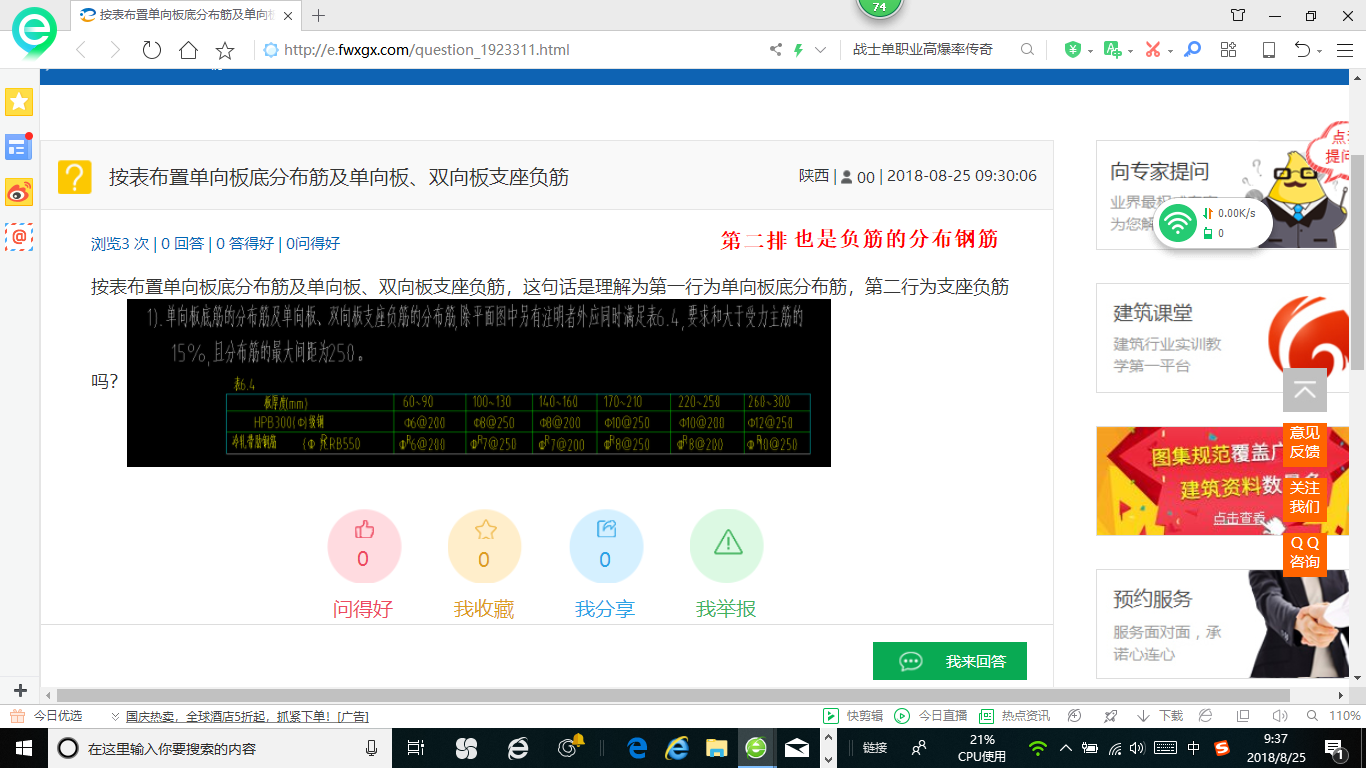The width and height of the screenshot is (1366, 768).
Task: Click the share icon in the address bar
Action: click(x=776, y=50)
